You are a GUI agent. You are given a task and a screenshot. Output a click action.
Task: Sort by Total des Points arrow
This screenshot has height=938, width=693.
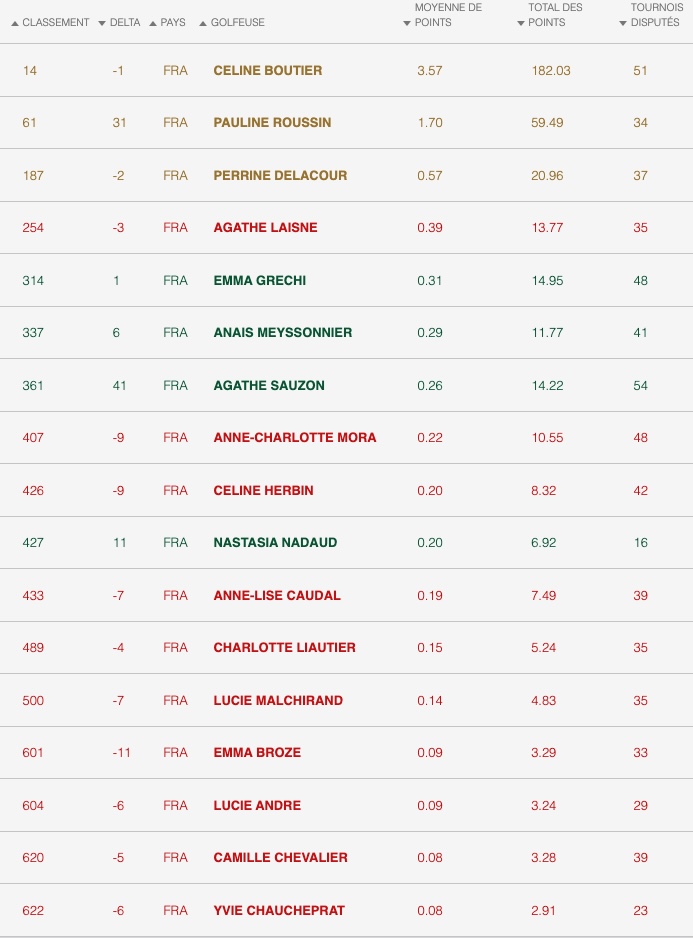521,23
